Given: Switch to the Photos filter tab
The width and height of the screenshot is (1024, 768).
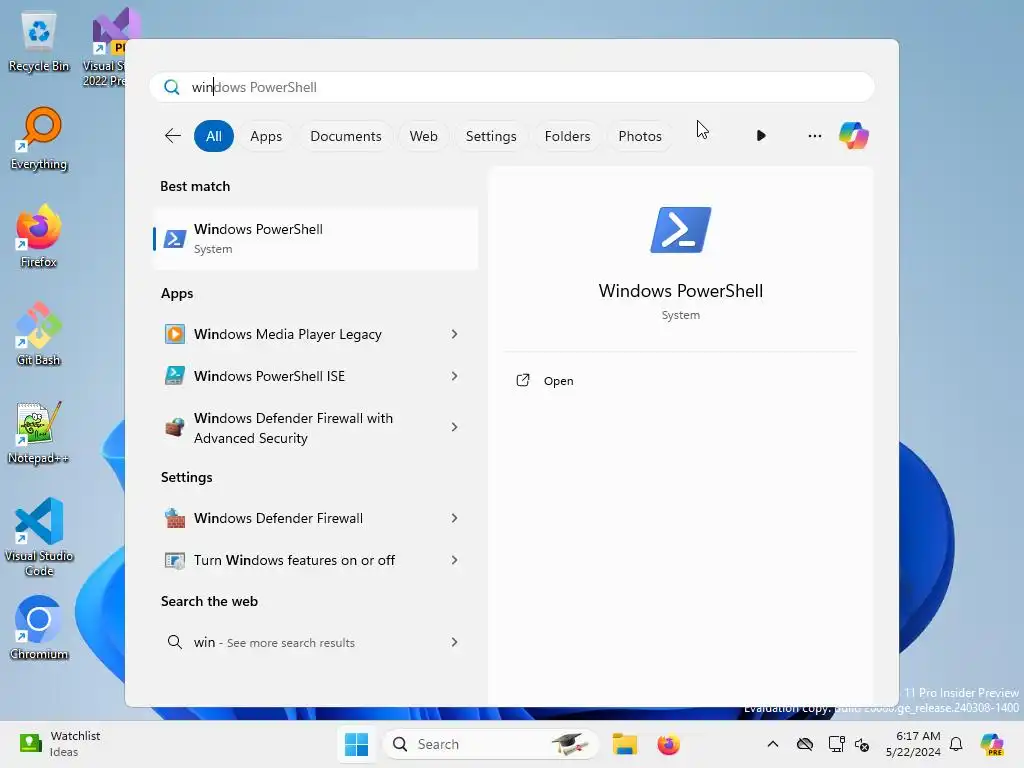Looking at the screenshot, I should point(640,136).
